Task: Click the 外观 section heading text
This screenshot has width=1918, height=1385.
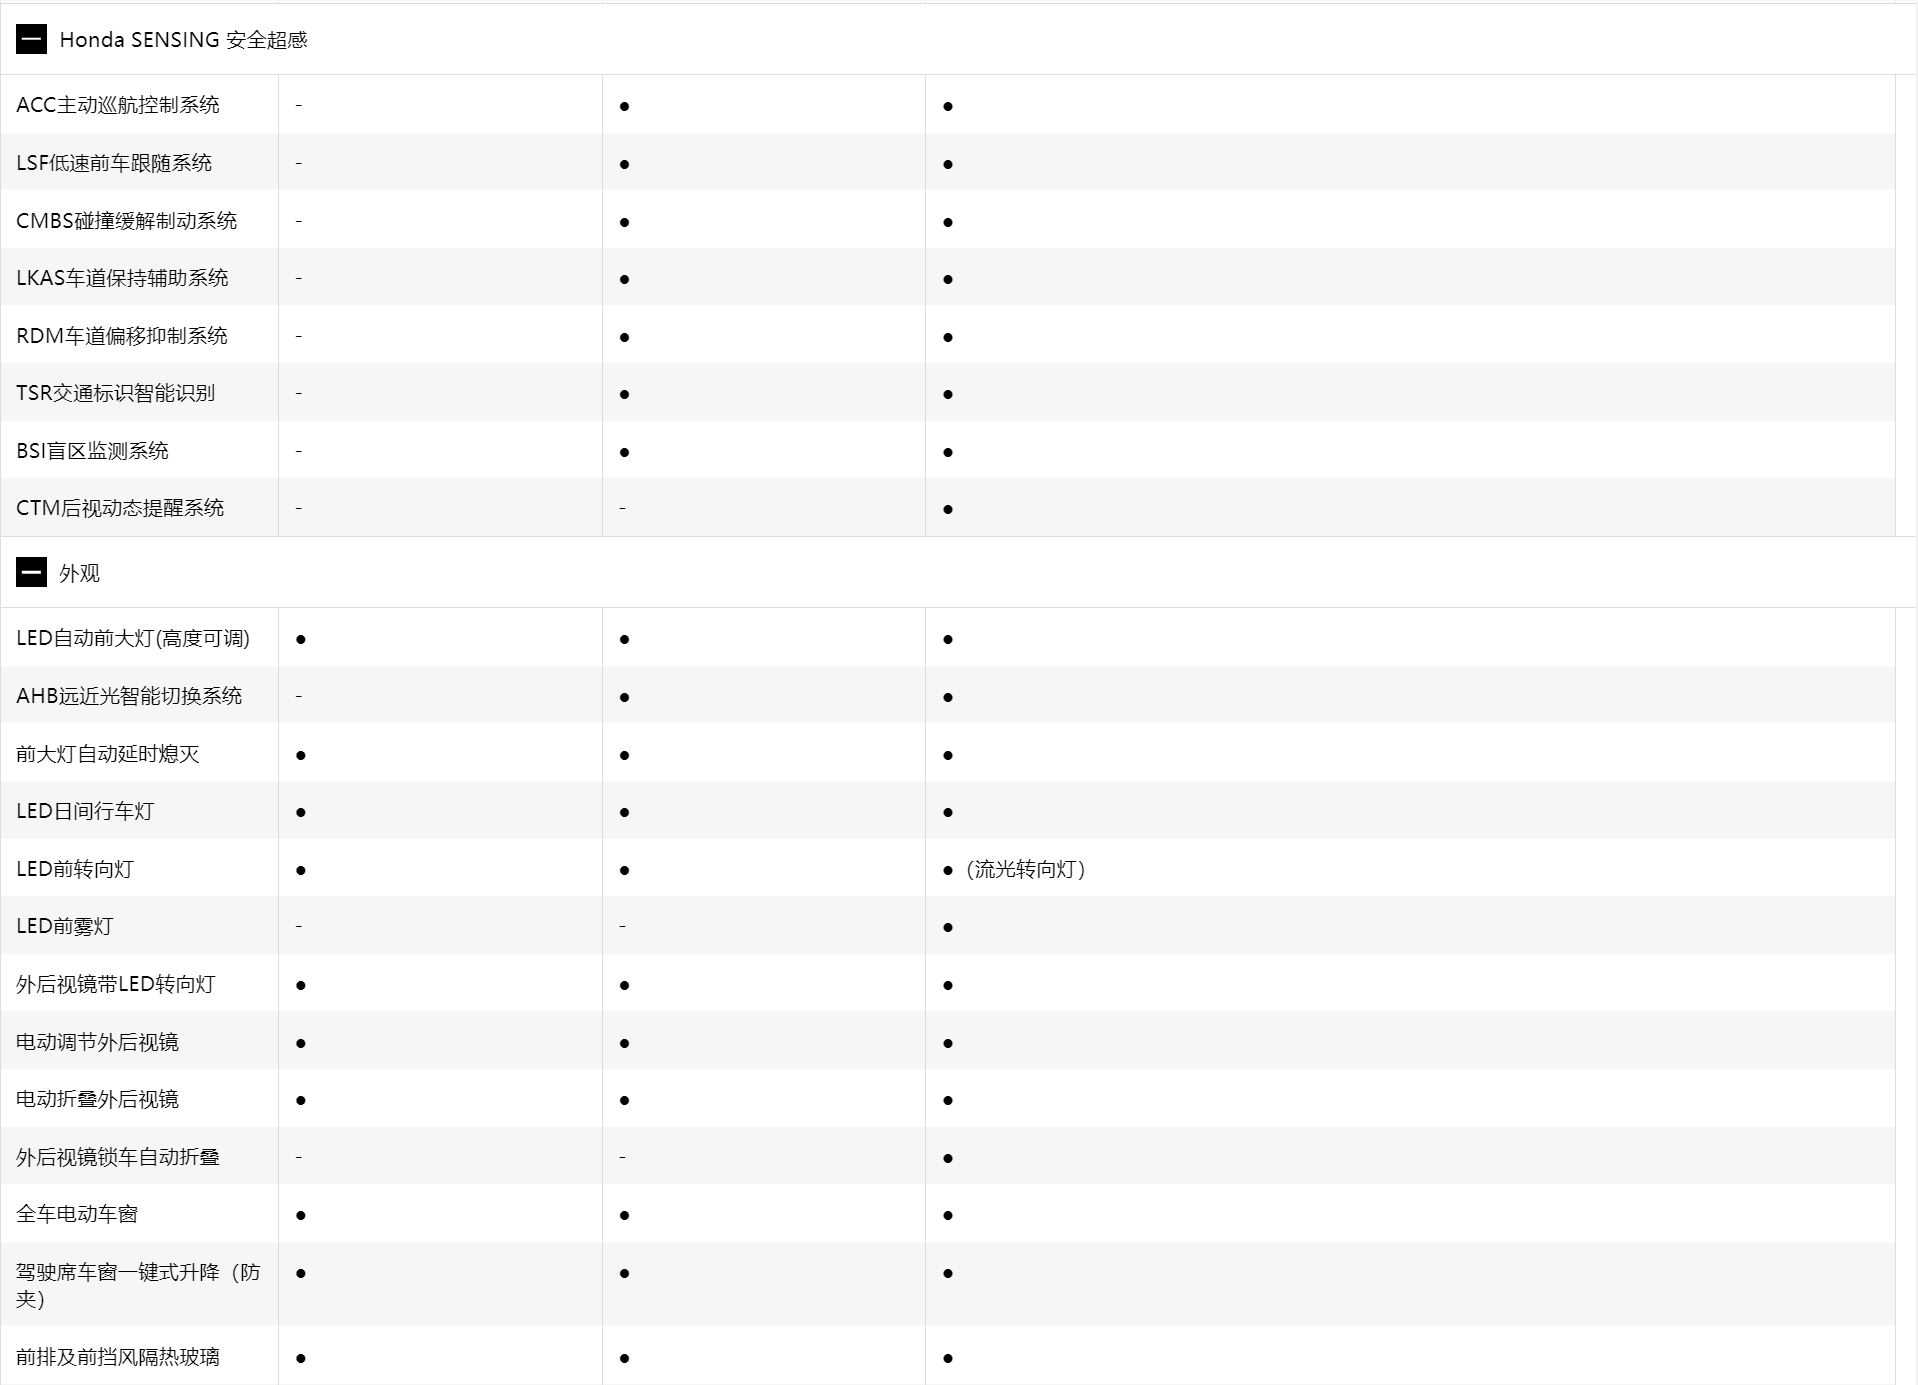Action: pos(80,574)
